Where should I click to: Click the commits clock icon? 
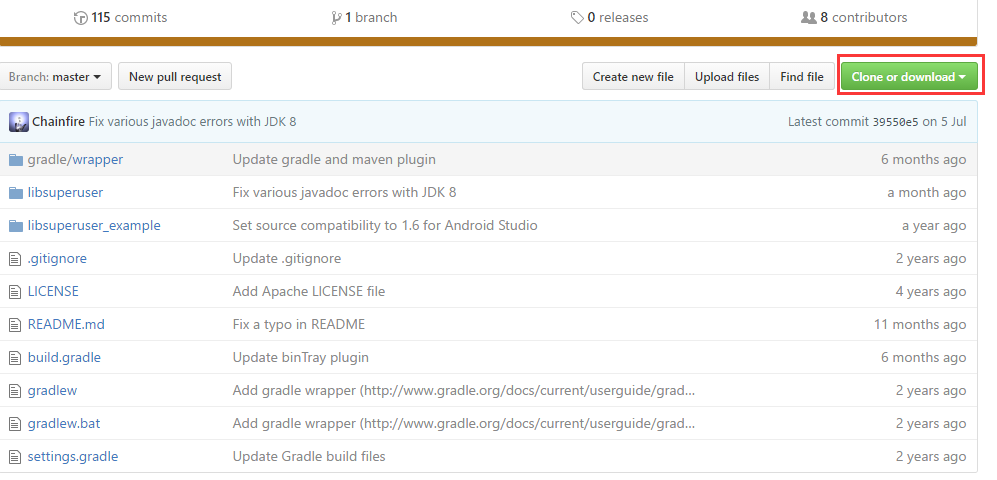[81, 18]
